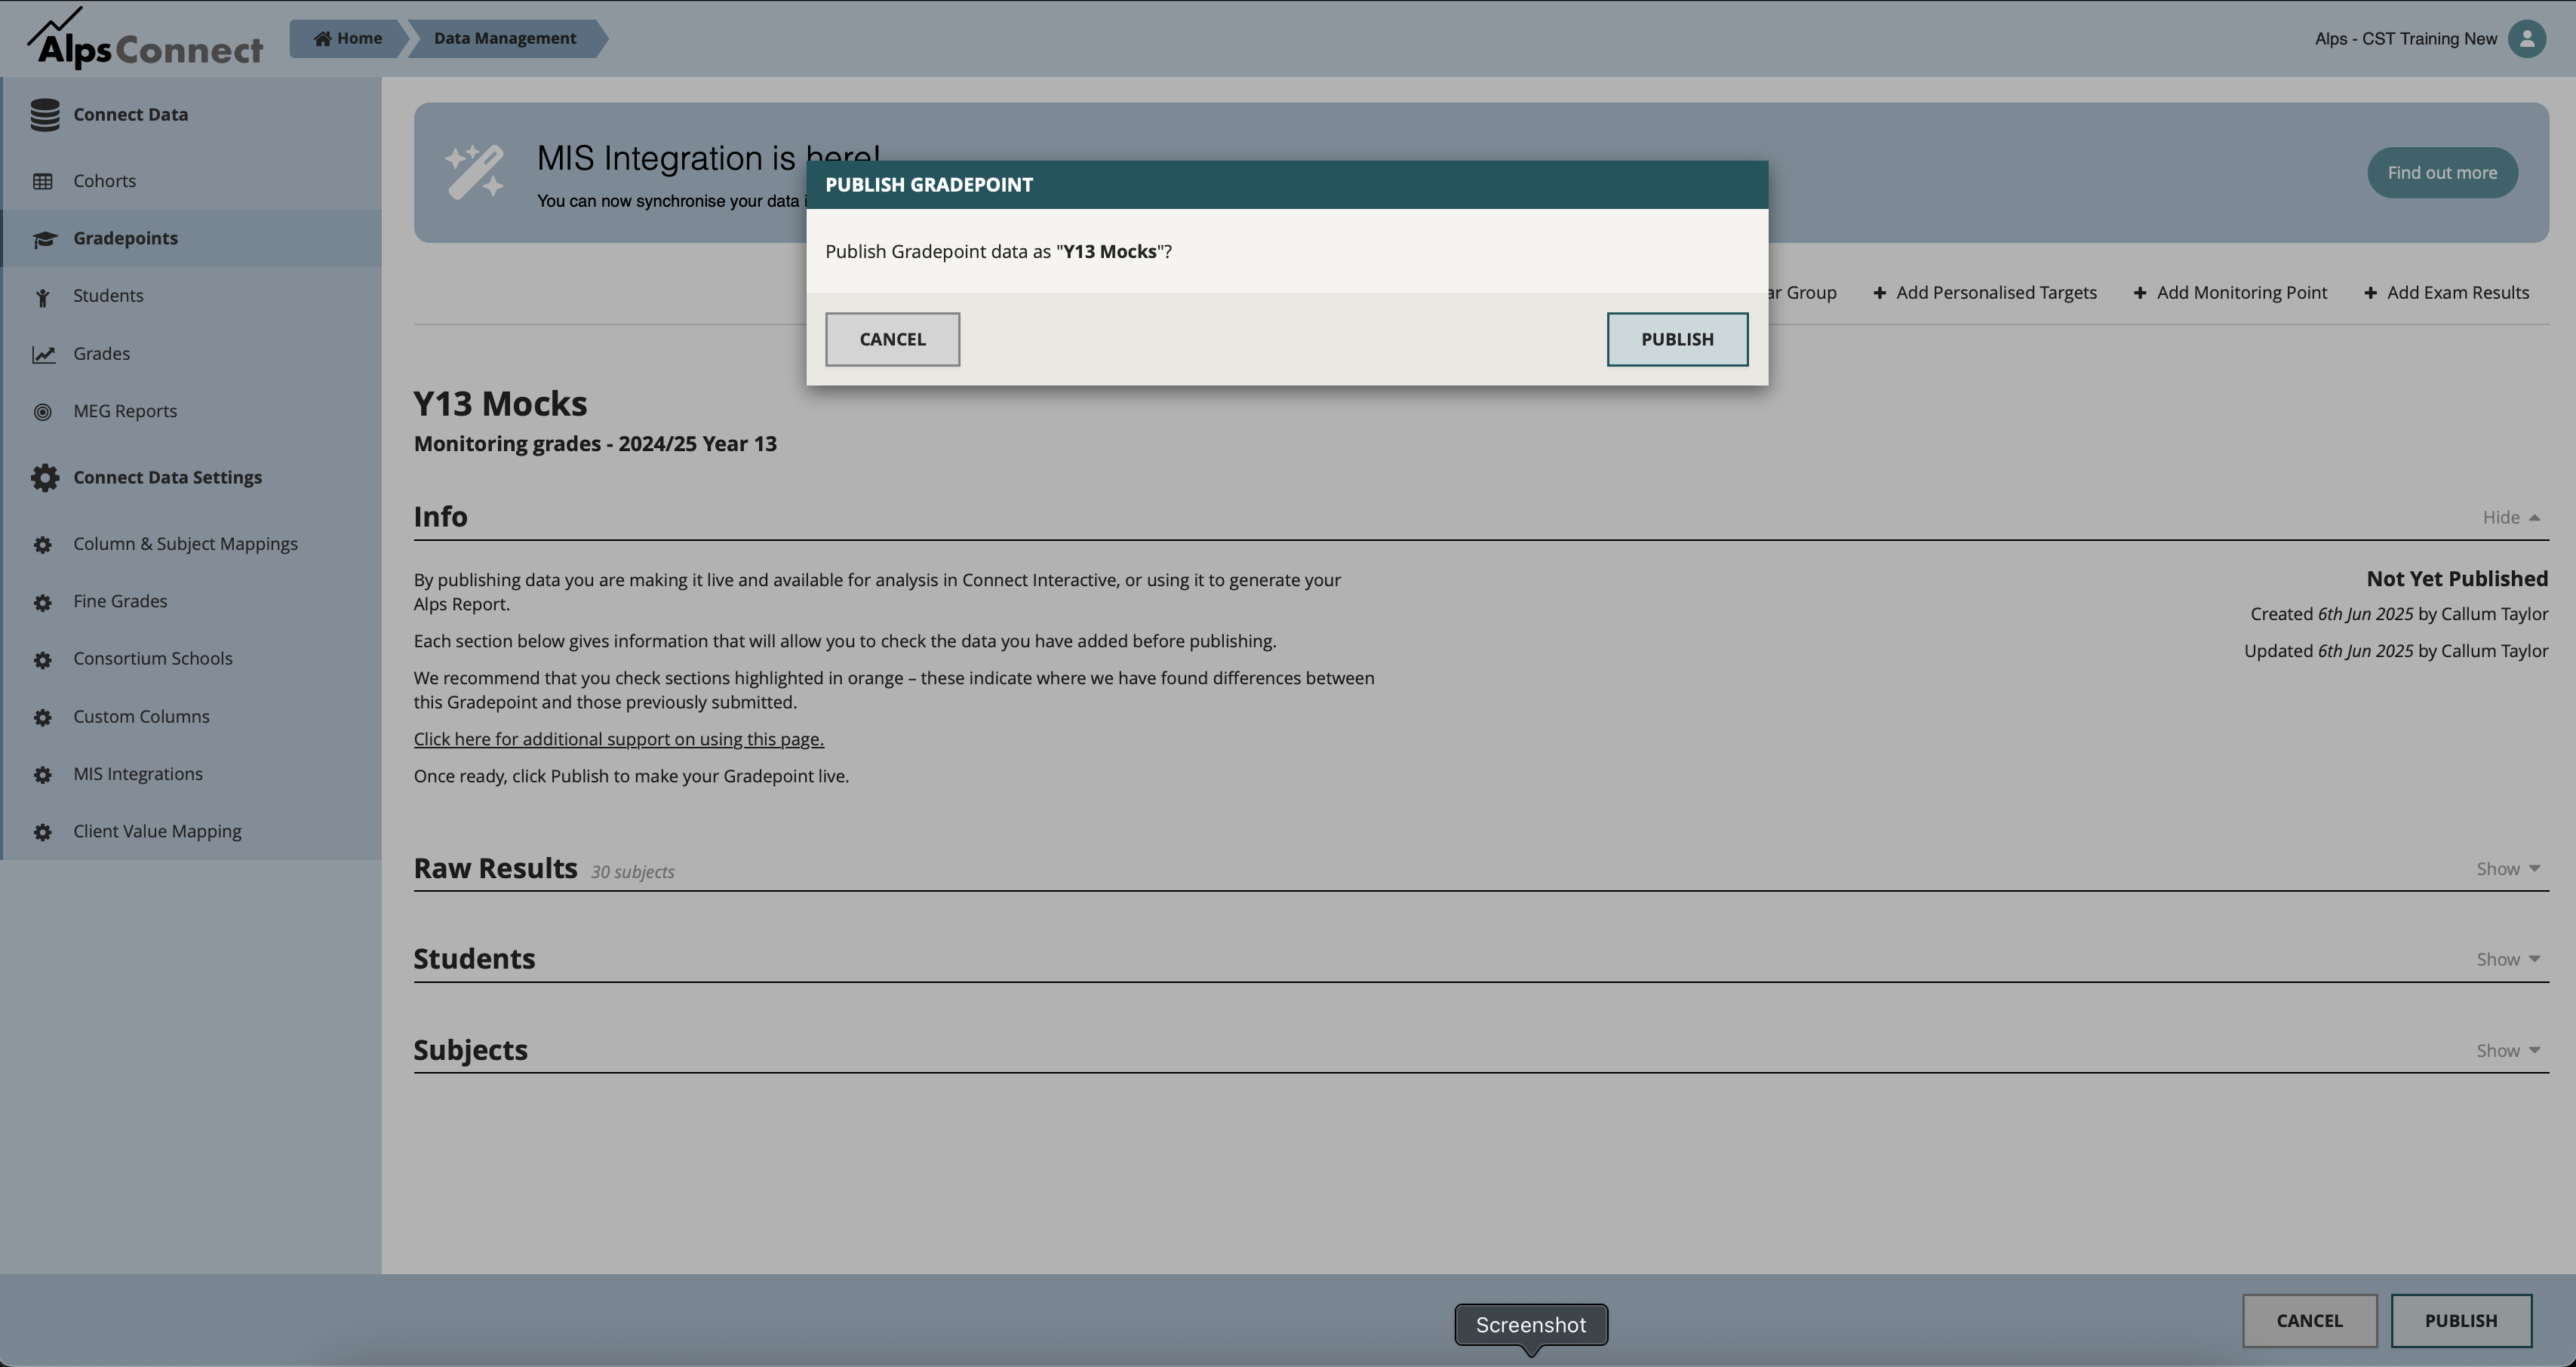Screen dimensions: 2576x1367
Task: Click the Consortium Schools gear icon
Action: coord(42,659)
